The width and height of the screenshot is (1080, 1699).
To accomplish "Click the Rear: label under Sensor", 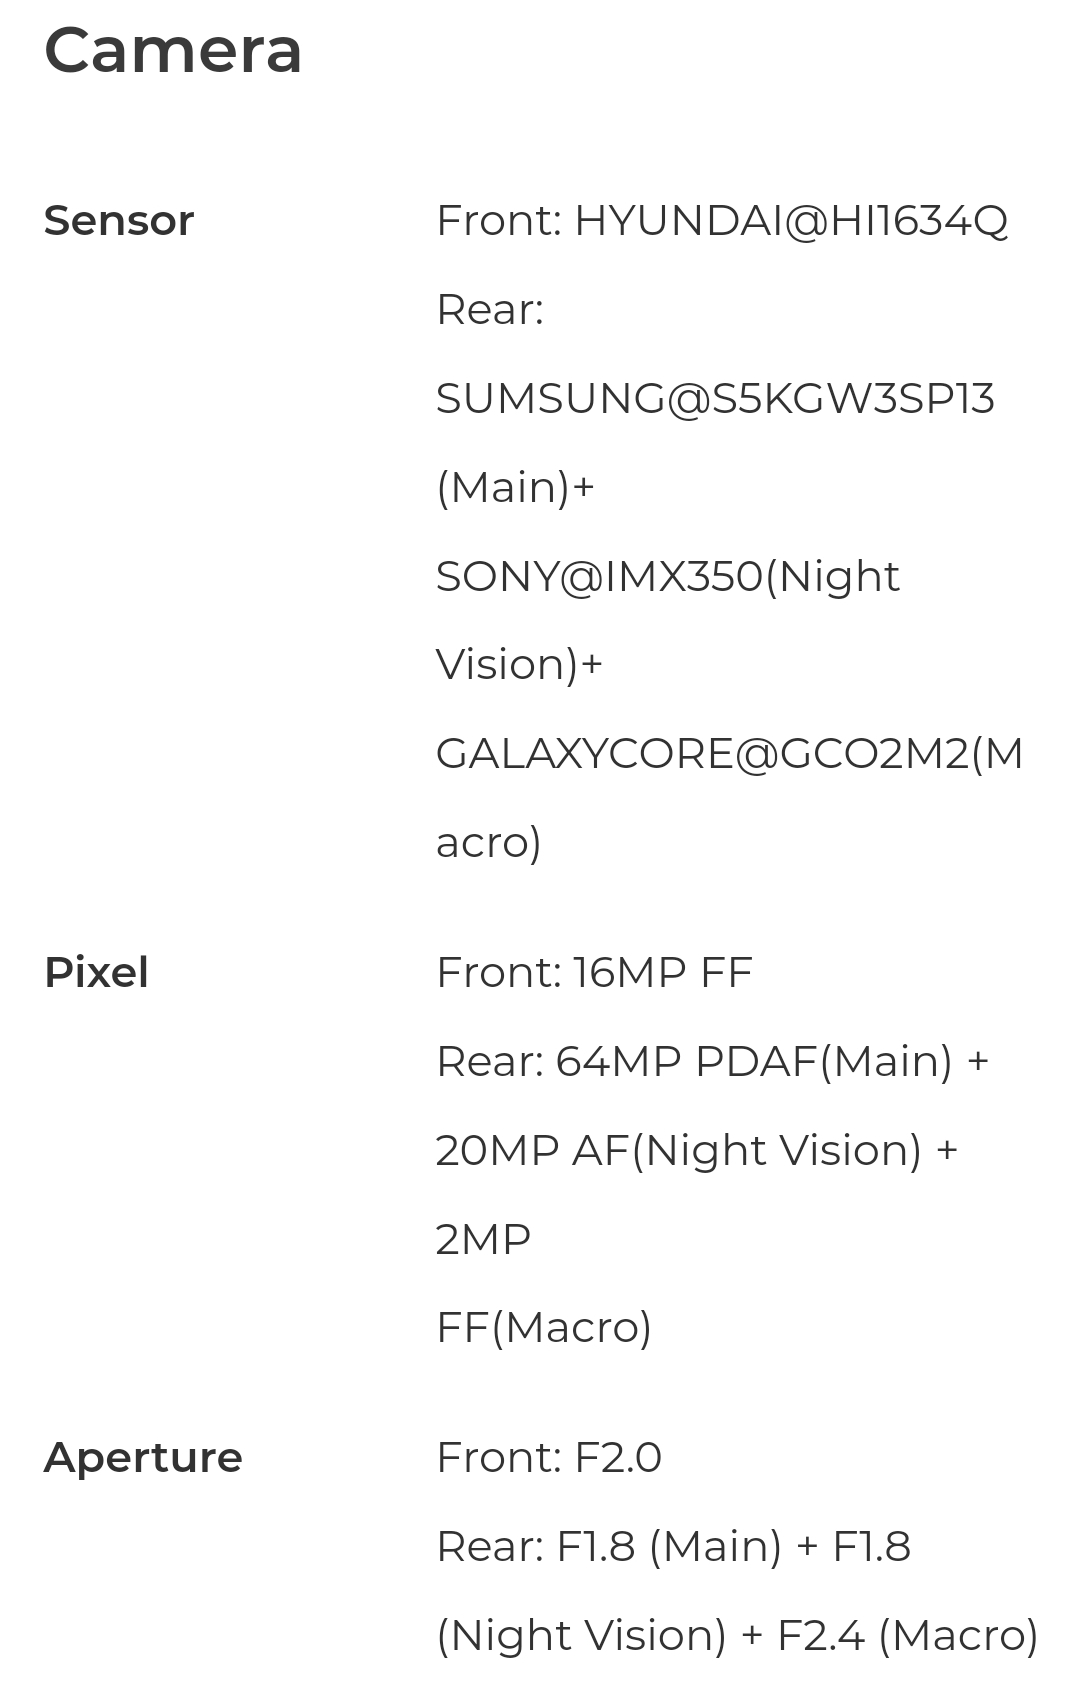I will [490, 309].
